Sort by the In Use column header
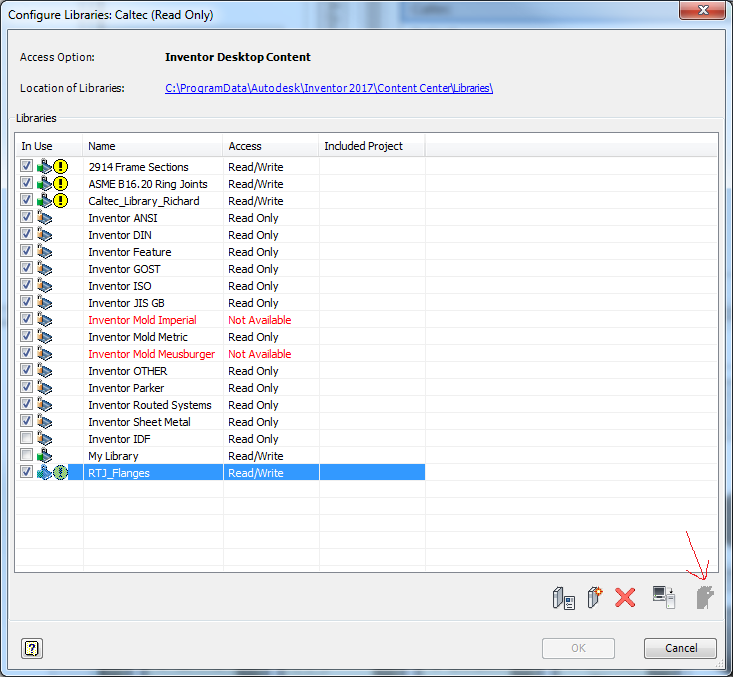This screenshot has height=678, width=733. [49, 146]
